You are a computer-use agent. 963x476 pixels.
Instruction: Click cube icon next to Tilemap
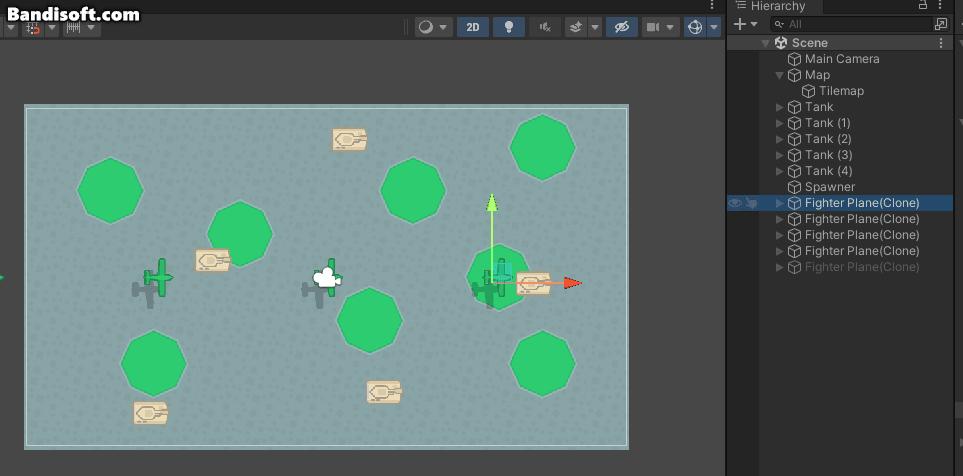click(809, 91)
